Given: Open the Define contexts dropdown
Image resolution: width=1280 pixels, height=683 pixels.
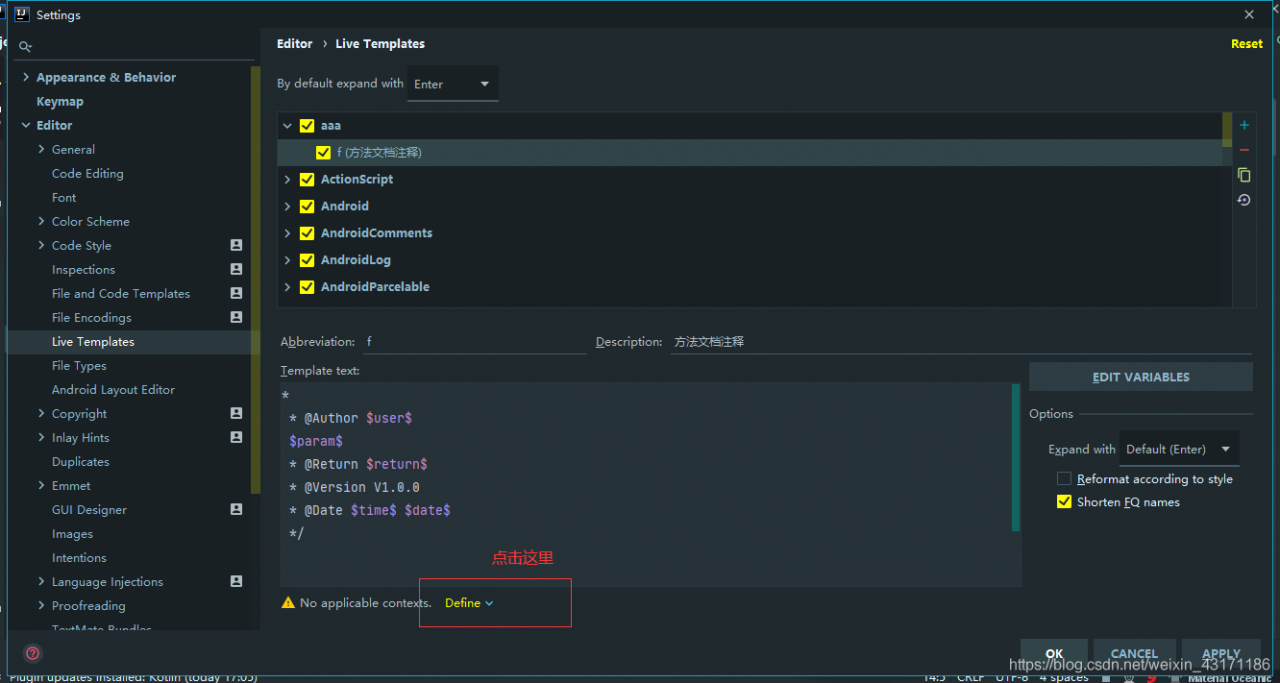Looking at the screenshot, I should tap(469, 603).
